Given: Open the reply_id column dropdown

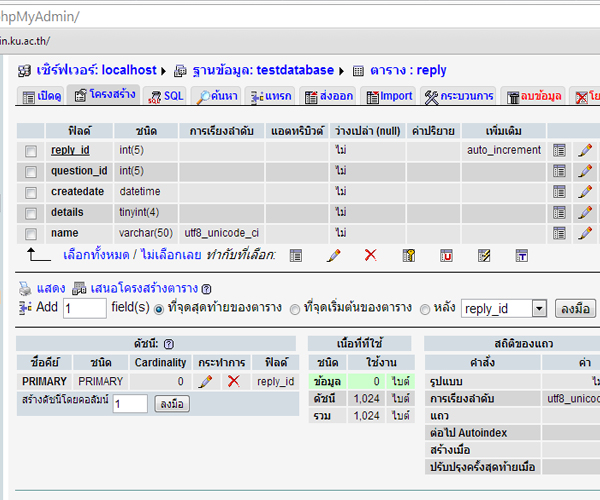Looking at the screenshot, I should [x=503, y=309].
